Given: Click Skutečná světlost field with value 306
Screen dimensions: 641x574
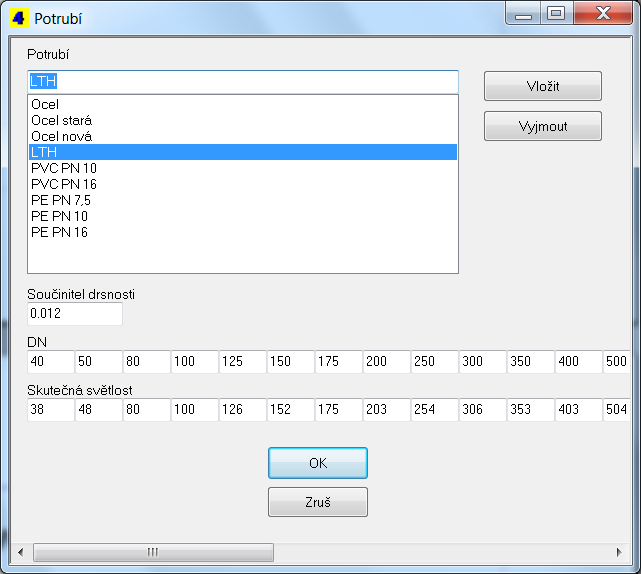Looking at the screenshot, I should click(x=483, y=409).
